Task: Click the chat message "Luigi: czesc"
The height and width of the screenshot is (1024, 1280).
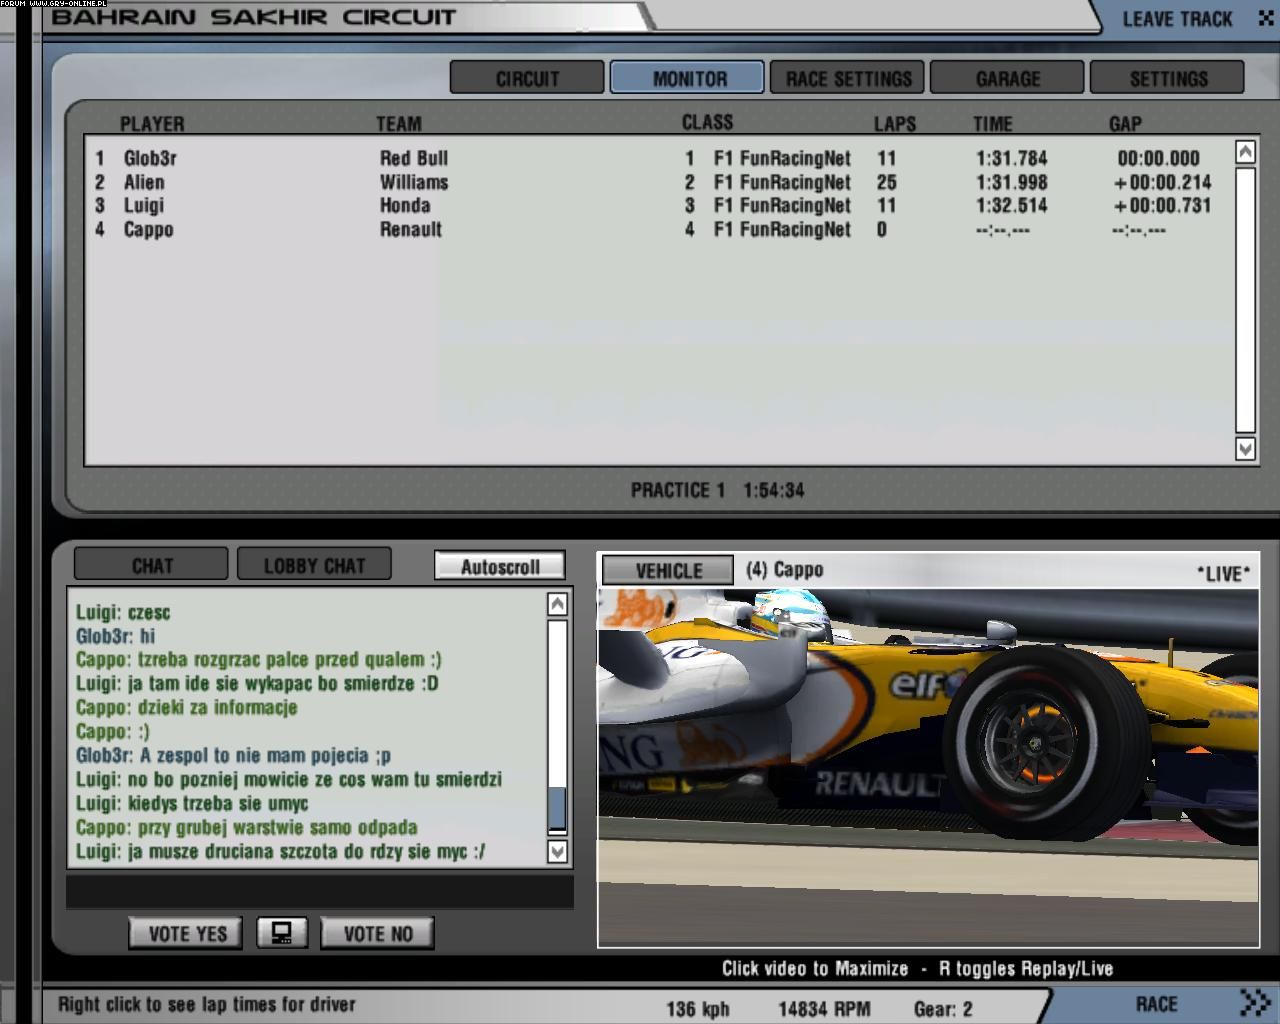Action: point(123,612)
